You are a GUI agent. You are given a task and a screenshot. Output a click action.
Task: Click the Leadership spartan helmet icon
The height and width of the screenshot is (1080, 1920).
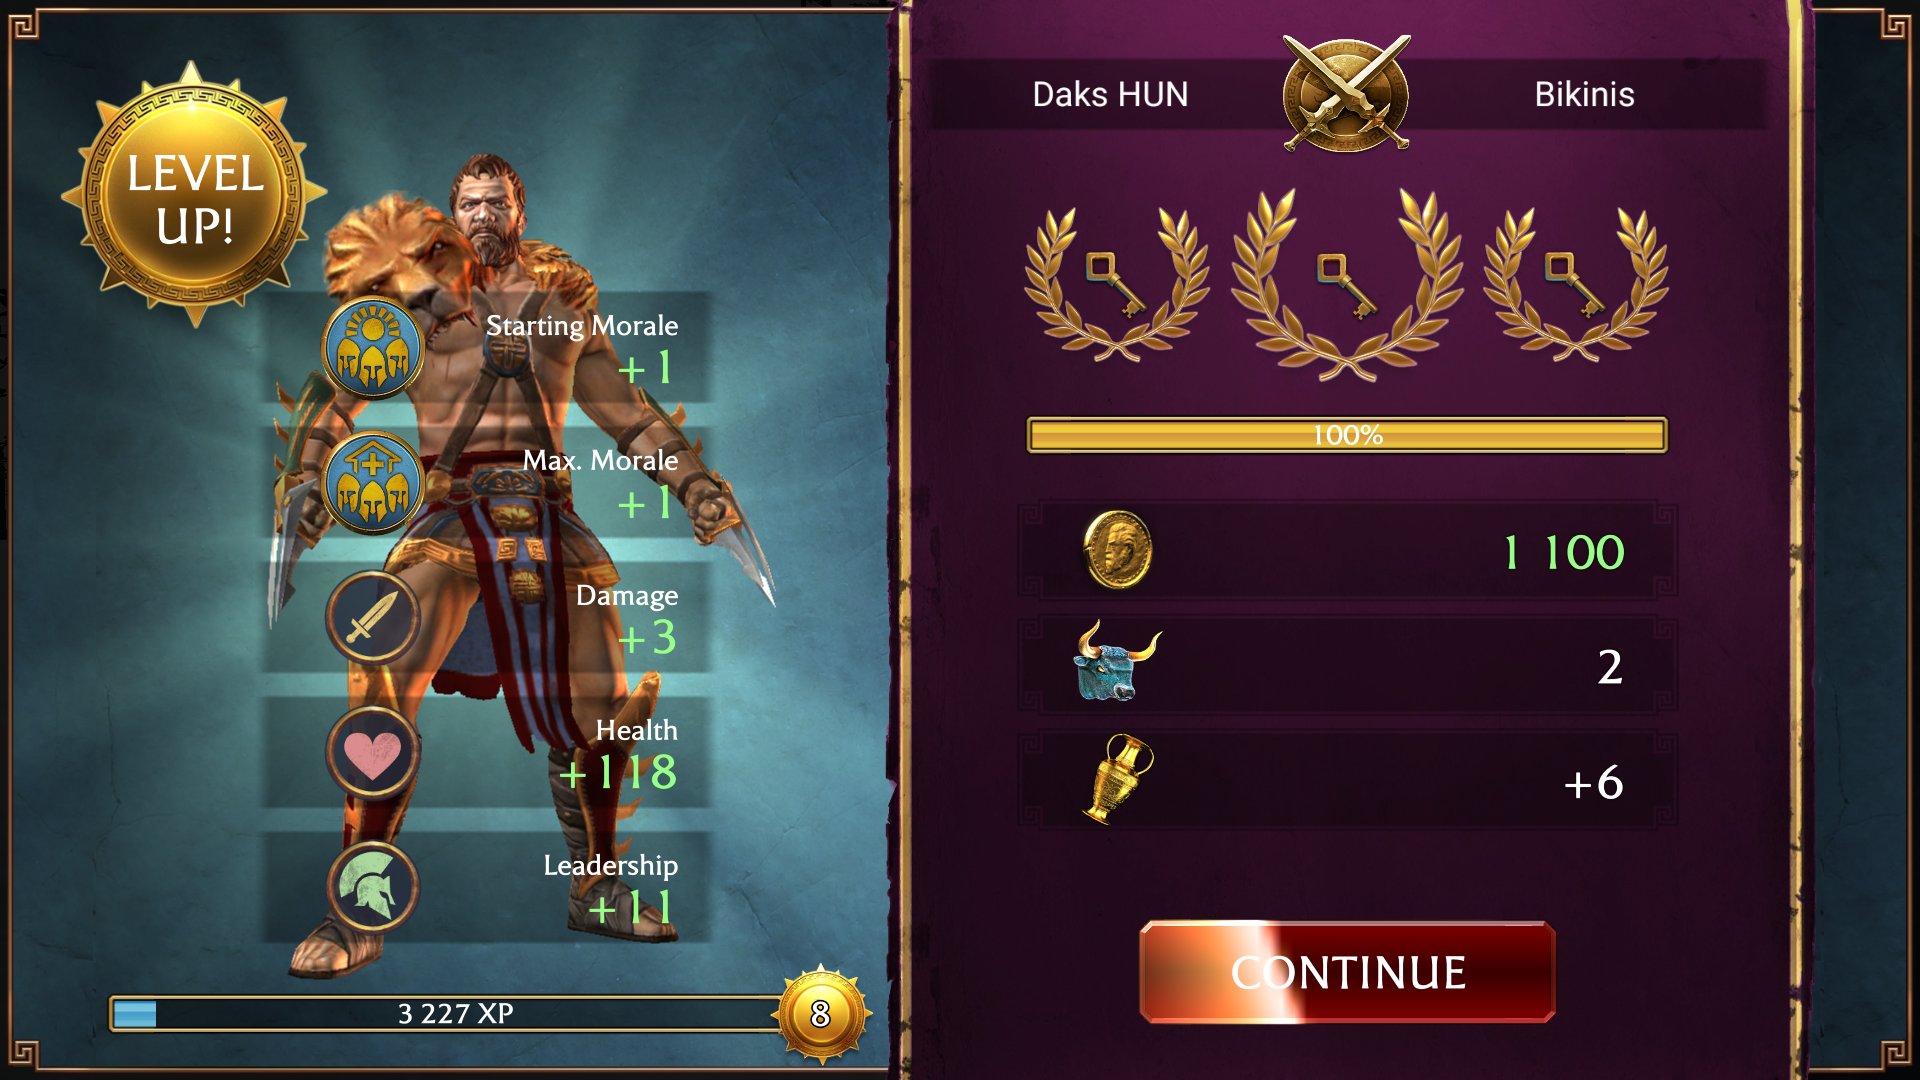pyautogui.click(x=373, y=888)
